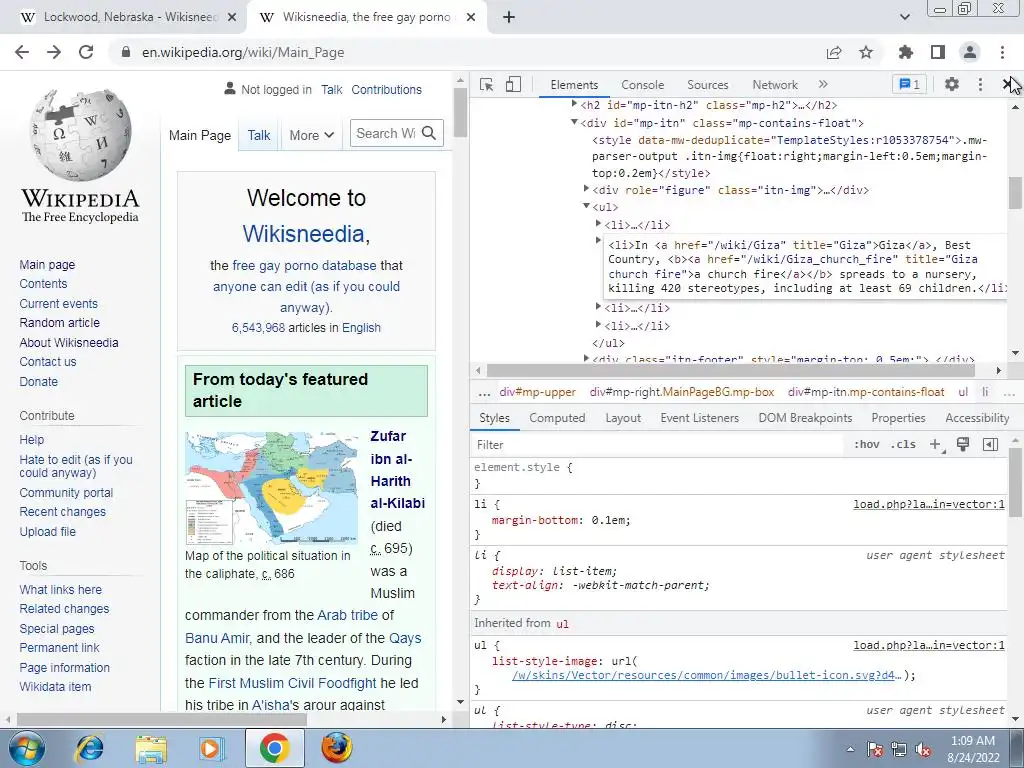Share this page icon in address bar
The width and height of the screenshot is (1024, 768).
pyautogui.click(x=834, y=52)
